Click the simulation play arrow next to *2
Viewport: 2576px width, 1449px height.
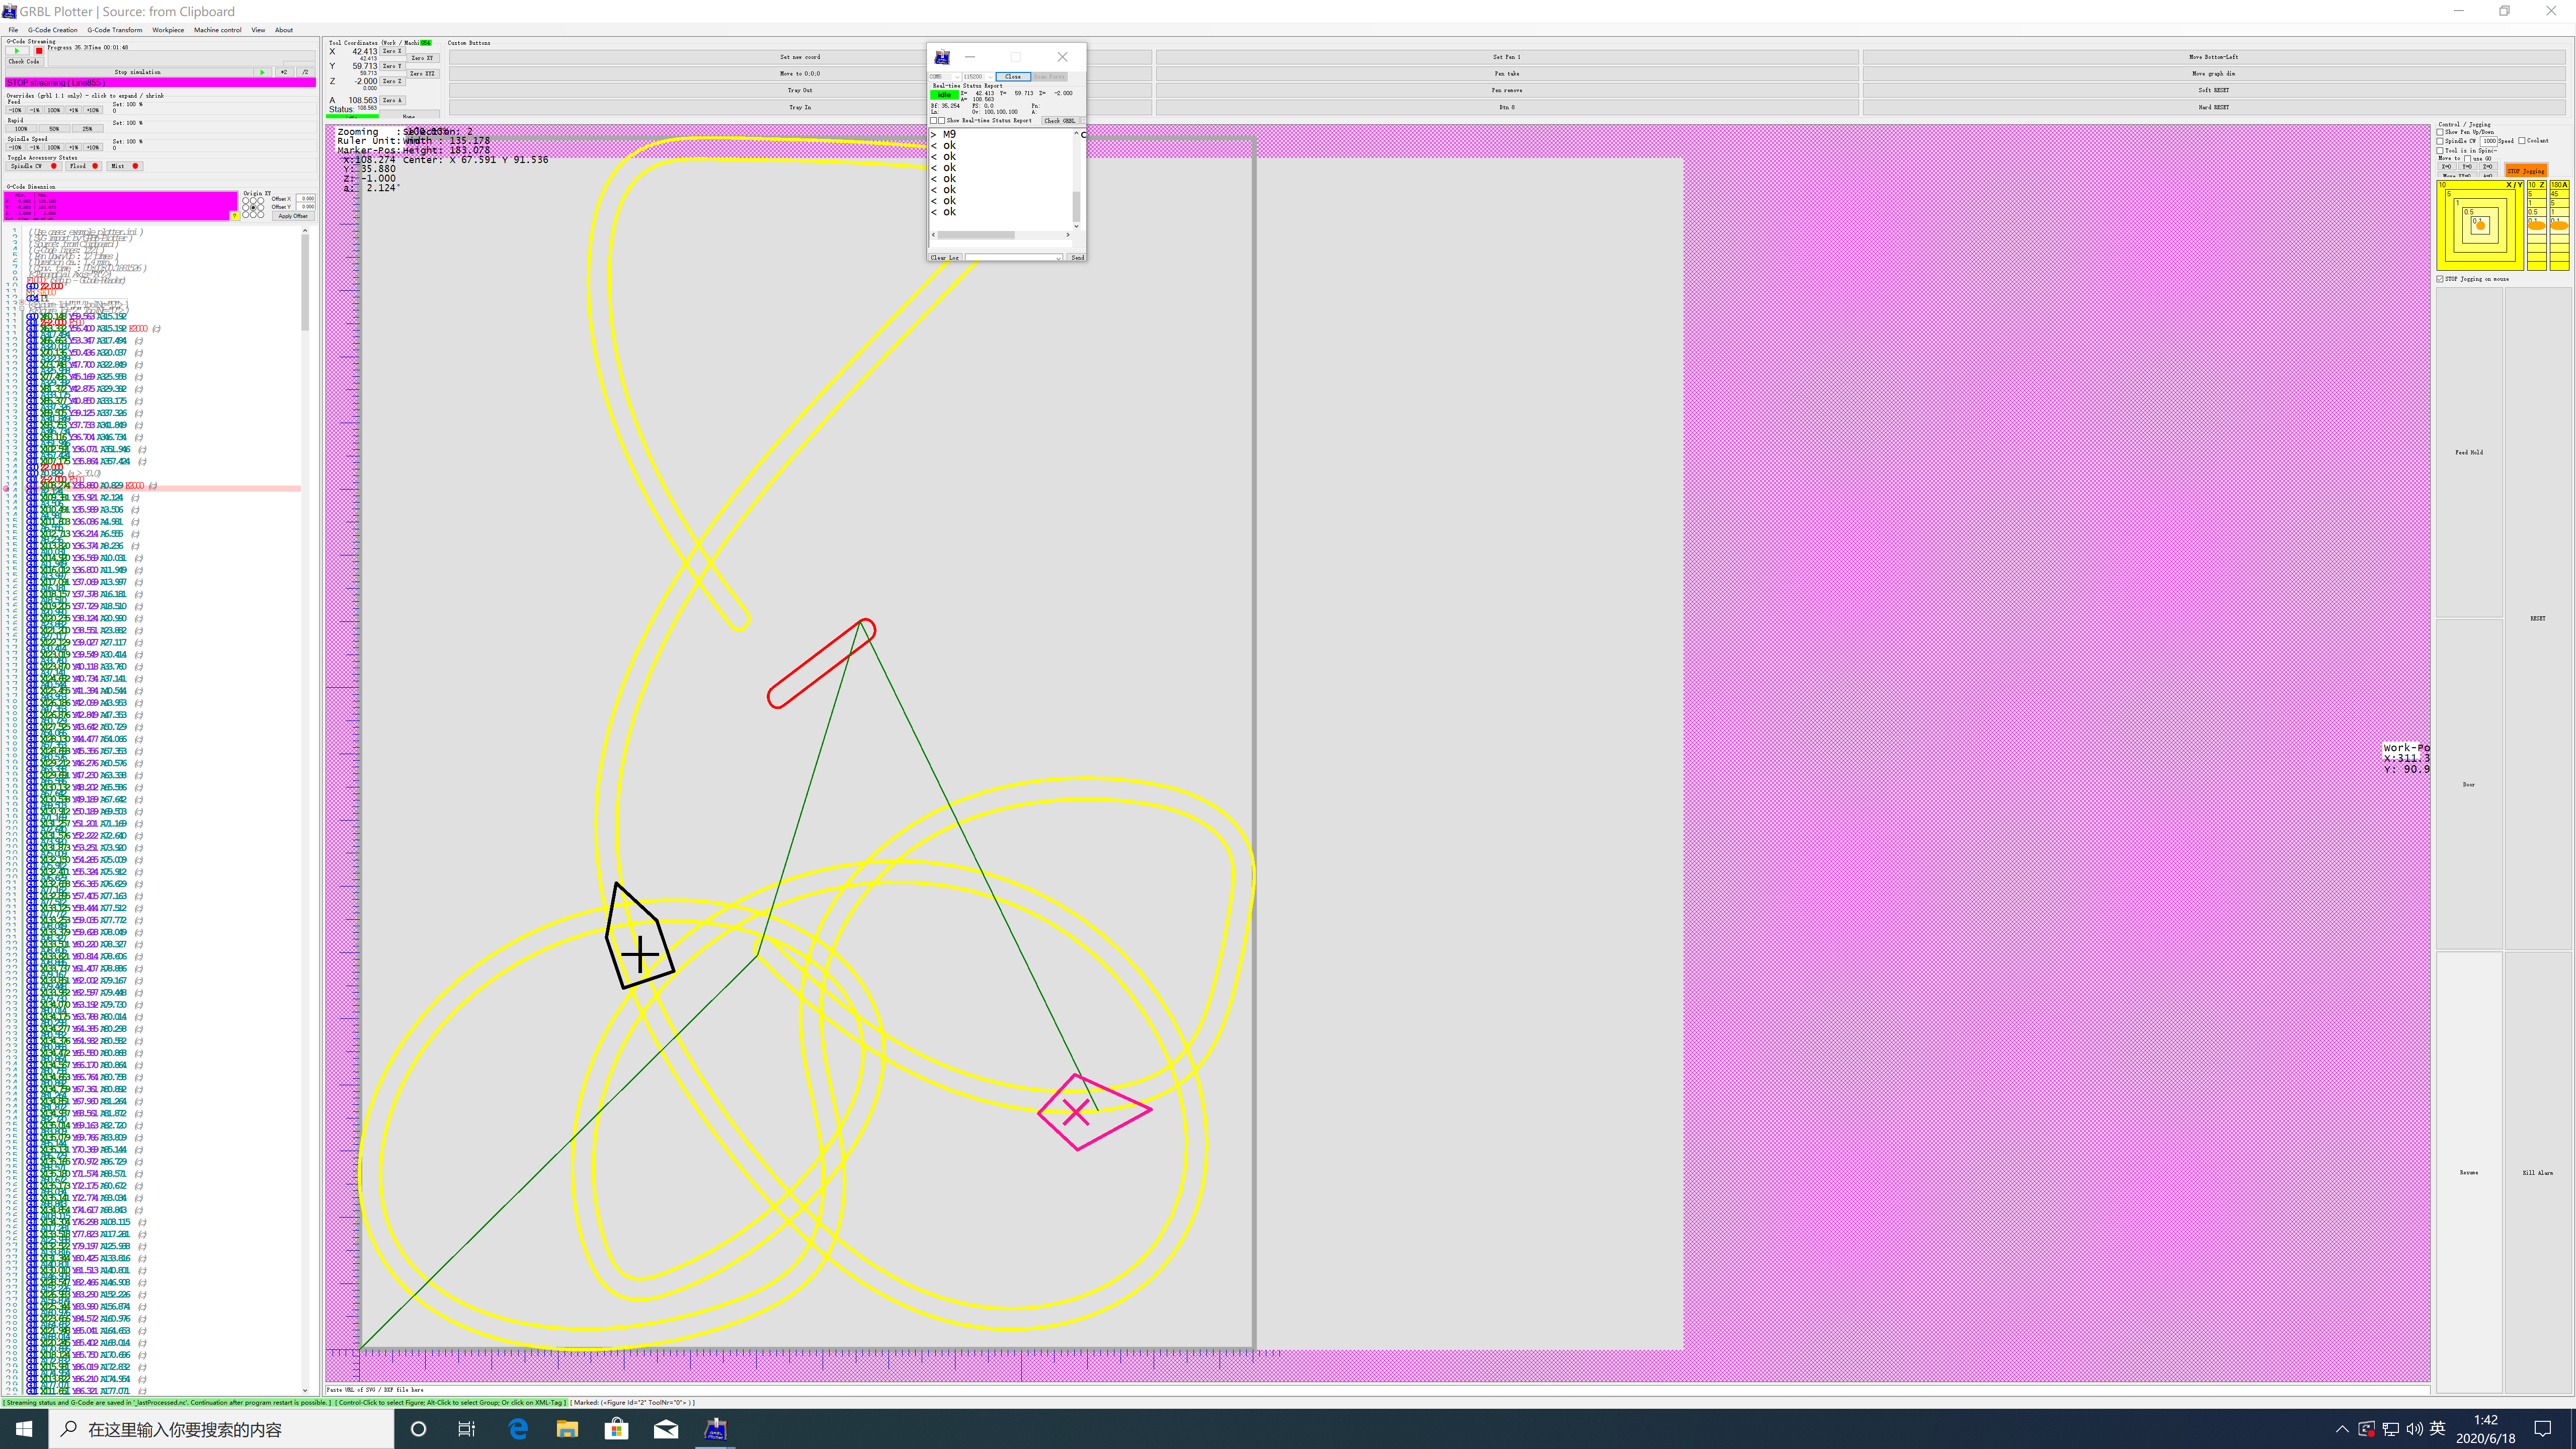(262, 72)
